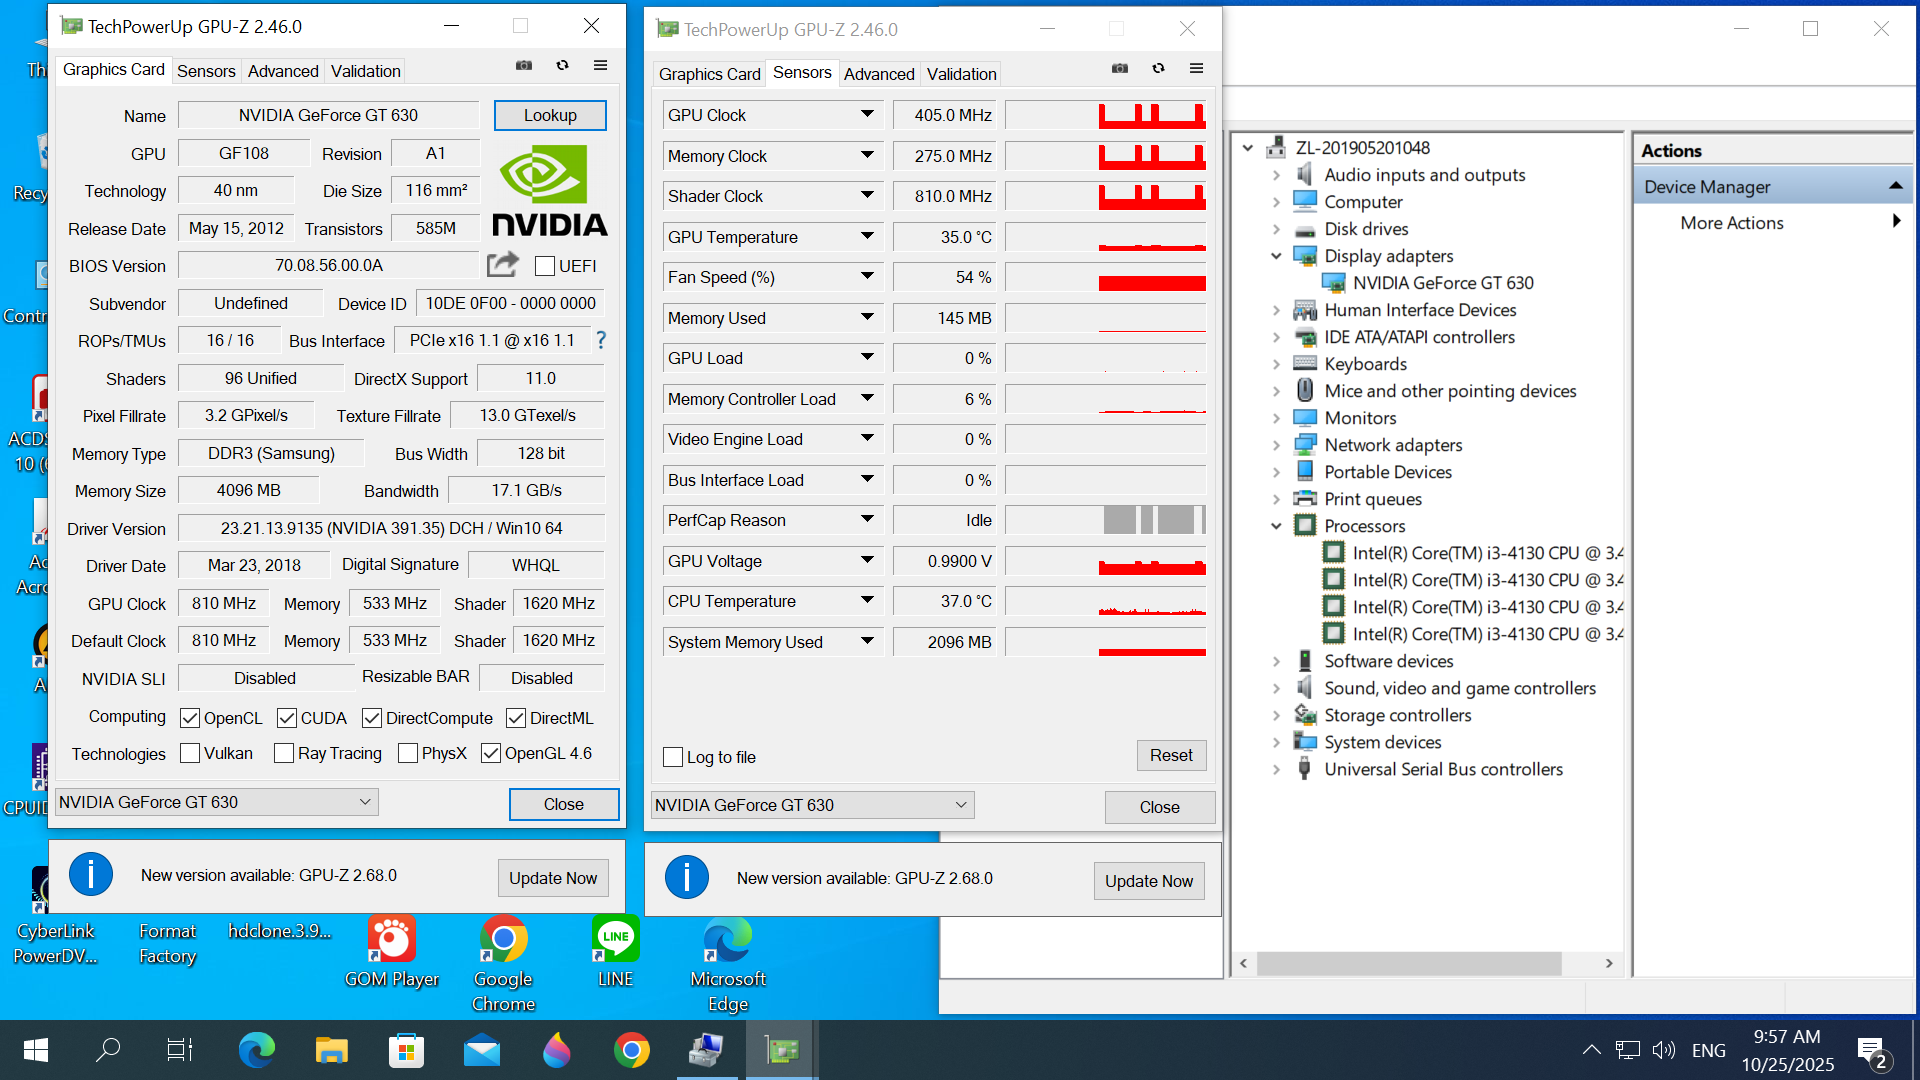Toggle the UEFI checkbox

[x=545, y=266]
